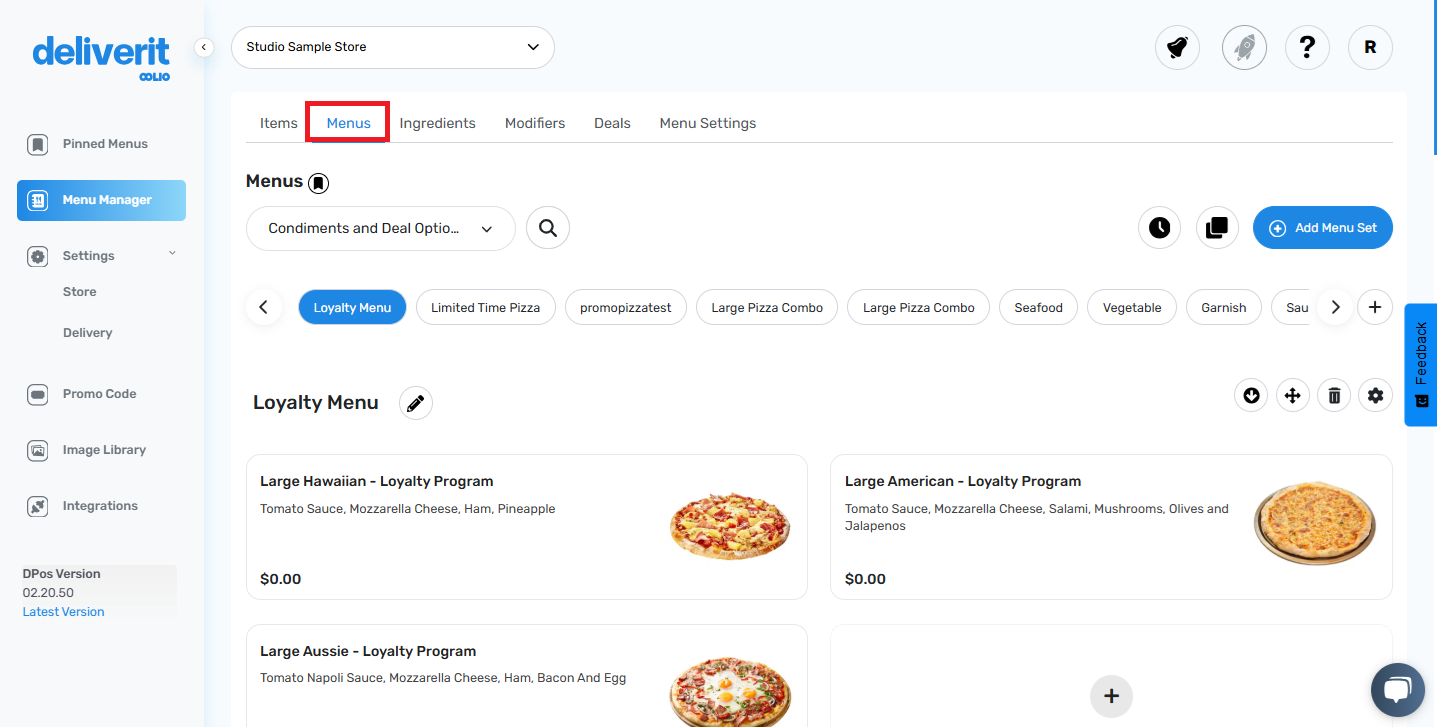Screen dimensions: 1437x727
Task: Open the Condiments and Deal Options dropdown
Action: tap(381, 228)
